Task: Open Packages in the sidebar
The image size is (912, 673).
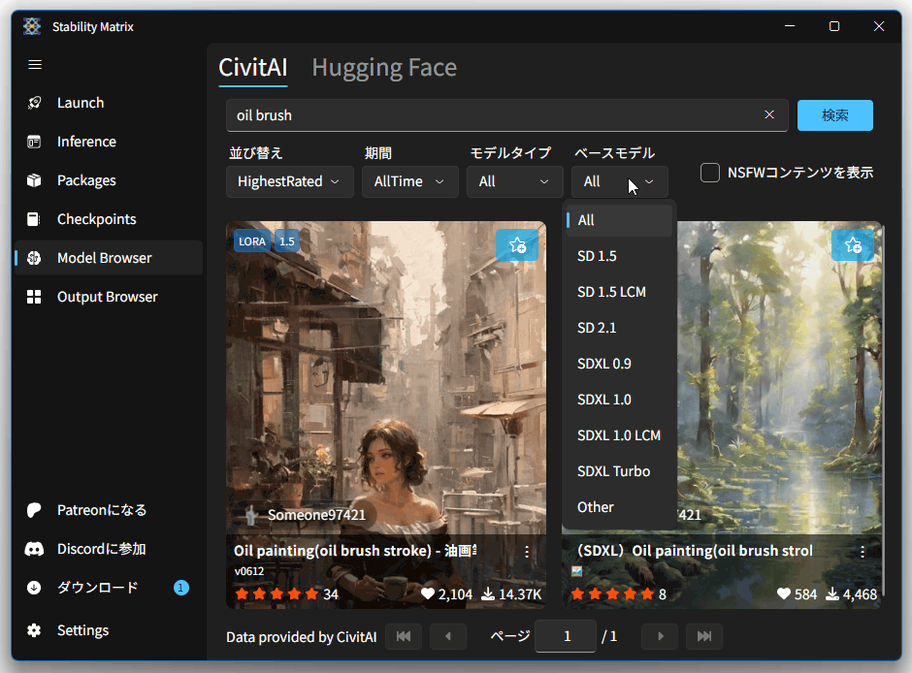Action: pyautogui.click(x=109, y=180)
